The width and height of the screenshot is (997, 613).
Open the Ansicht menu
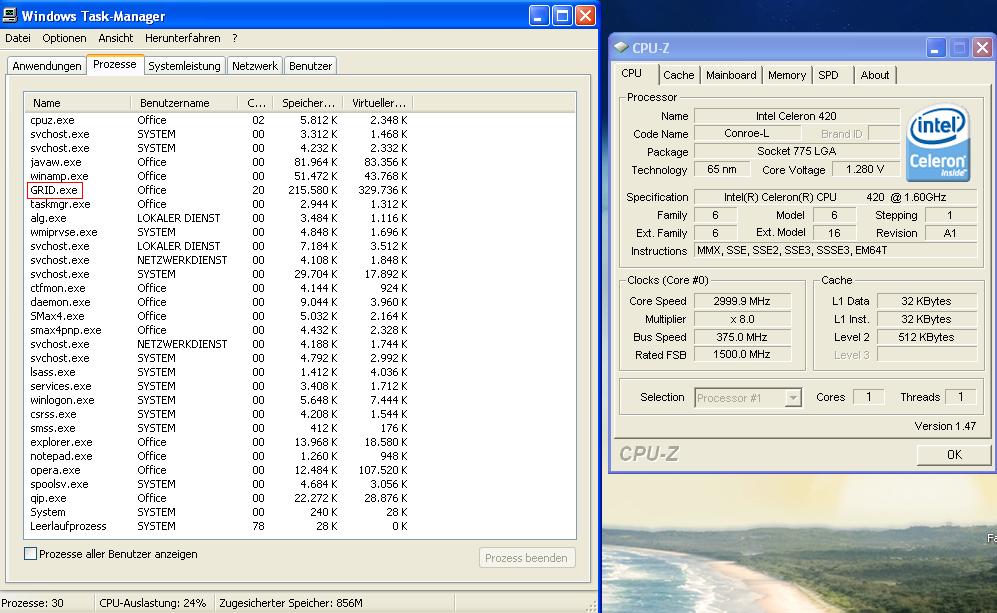coord(116,38)
